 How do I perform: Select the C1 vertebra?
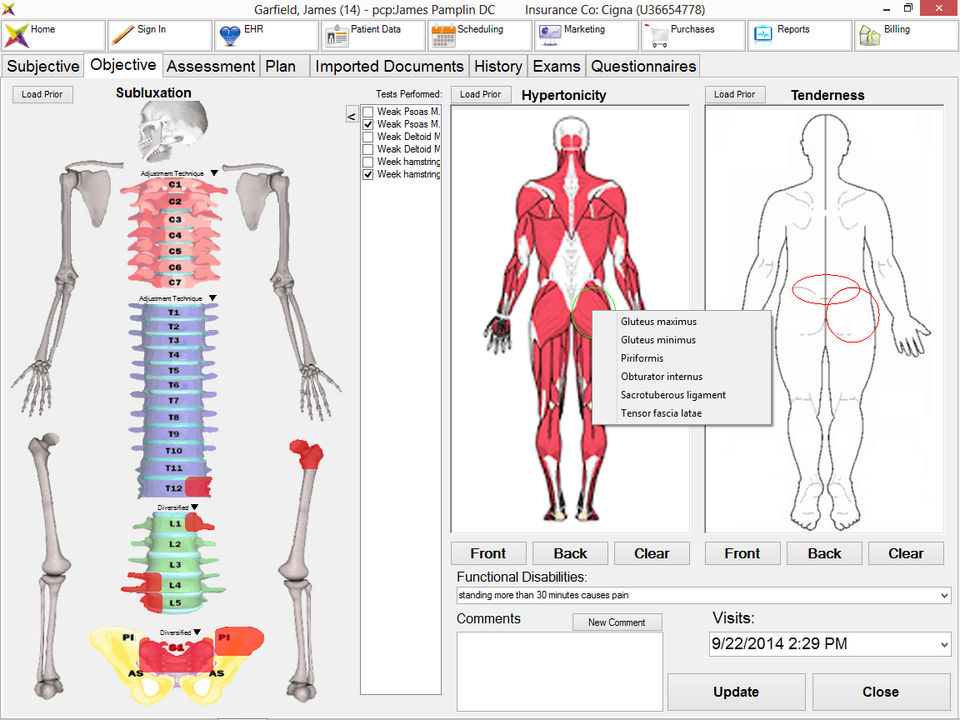174,186
